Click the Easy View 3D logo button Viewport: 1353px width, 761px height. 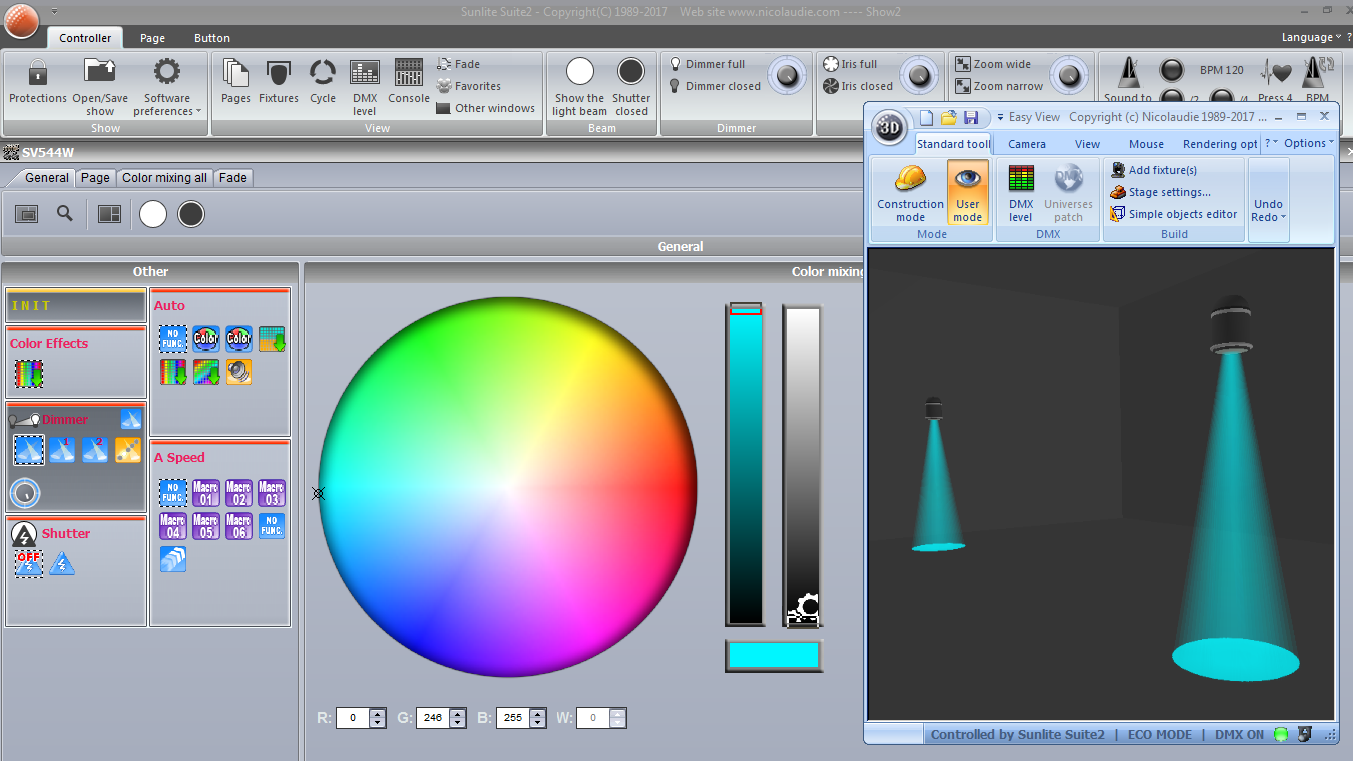(x=889, y=128)
